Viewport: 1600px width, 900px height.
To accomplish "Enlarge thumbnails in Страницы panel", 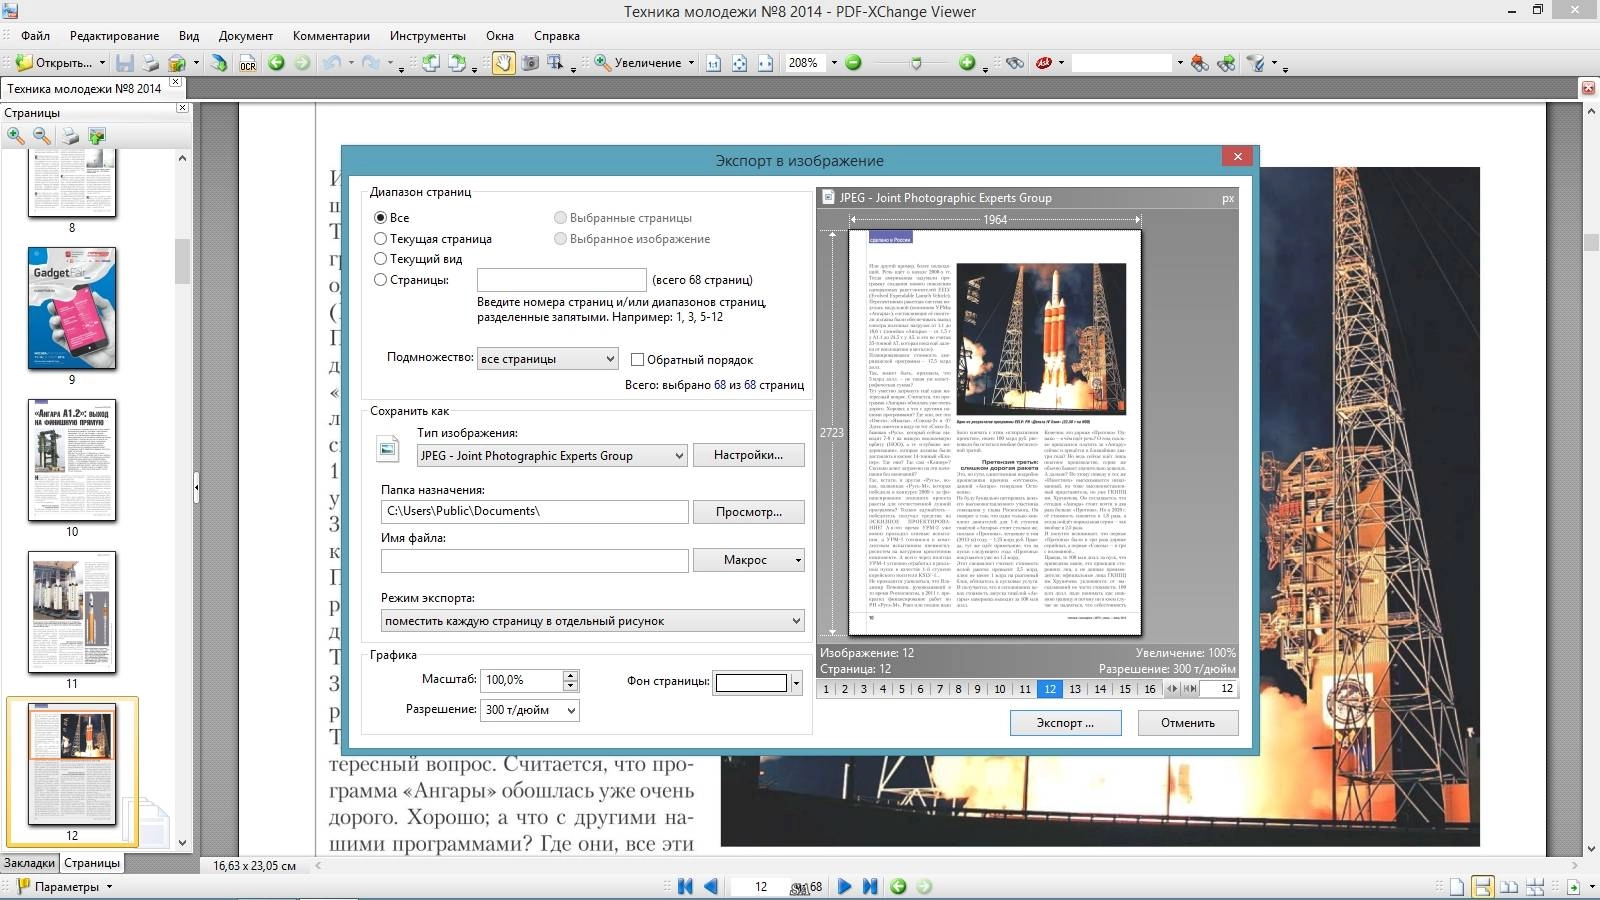I will [x=16, y=135].
